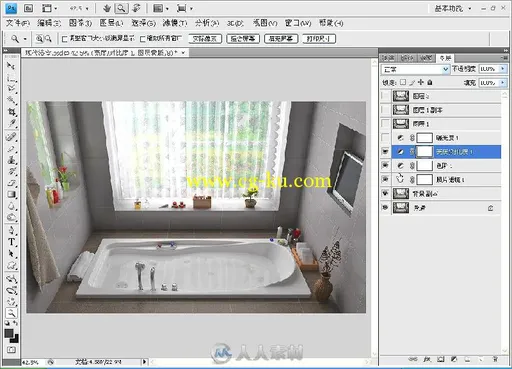Hide the 色阶 1 adjustment layer
Image resolution: width=512 pixels, height=369 pixels.
pos(385,165)
